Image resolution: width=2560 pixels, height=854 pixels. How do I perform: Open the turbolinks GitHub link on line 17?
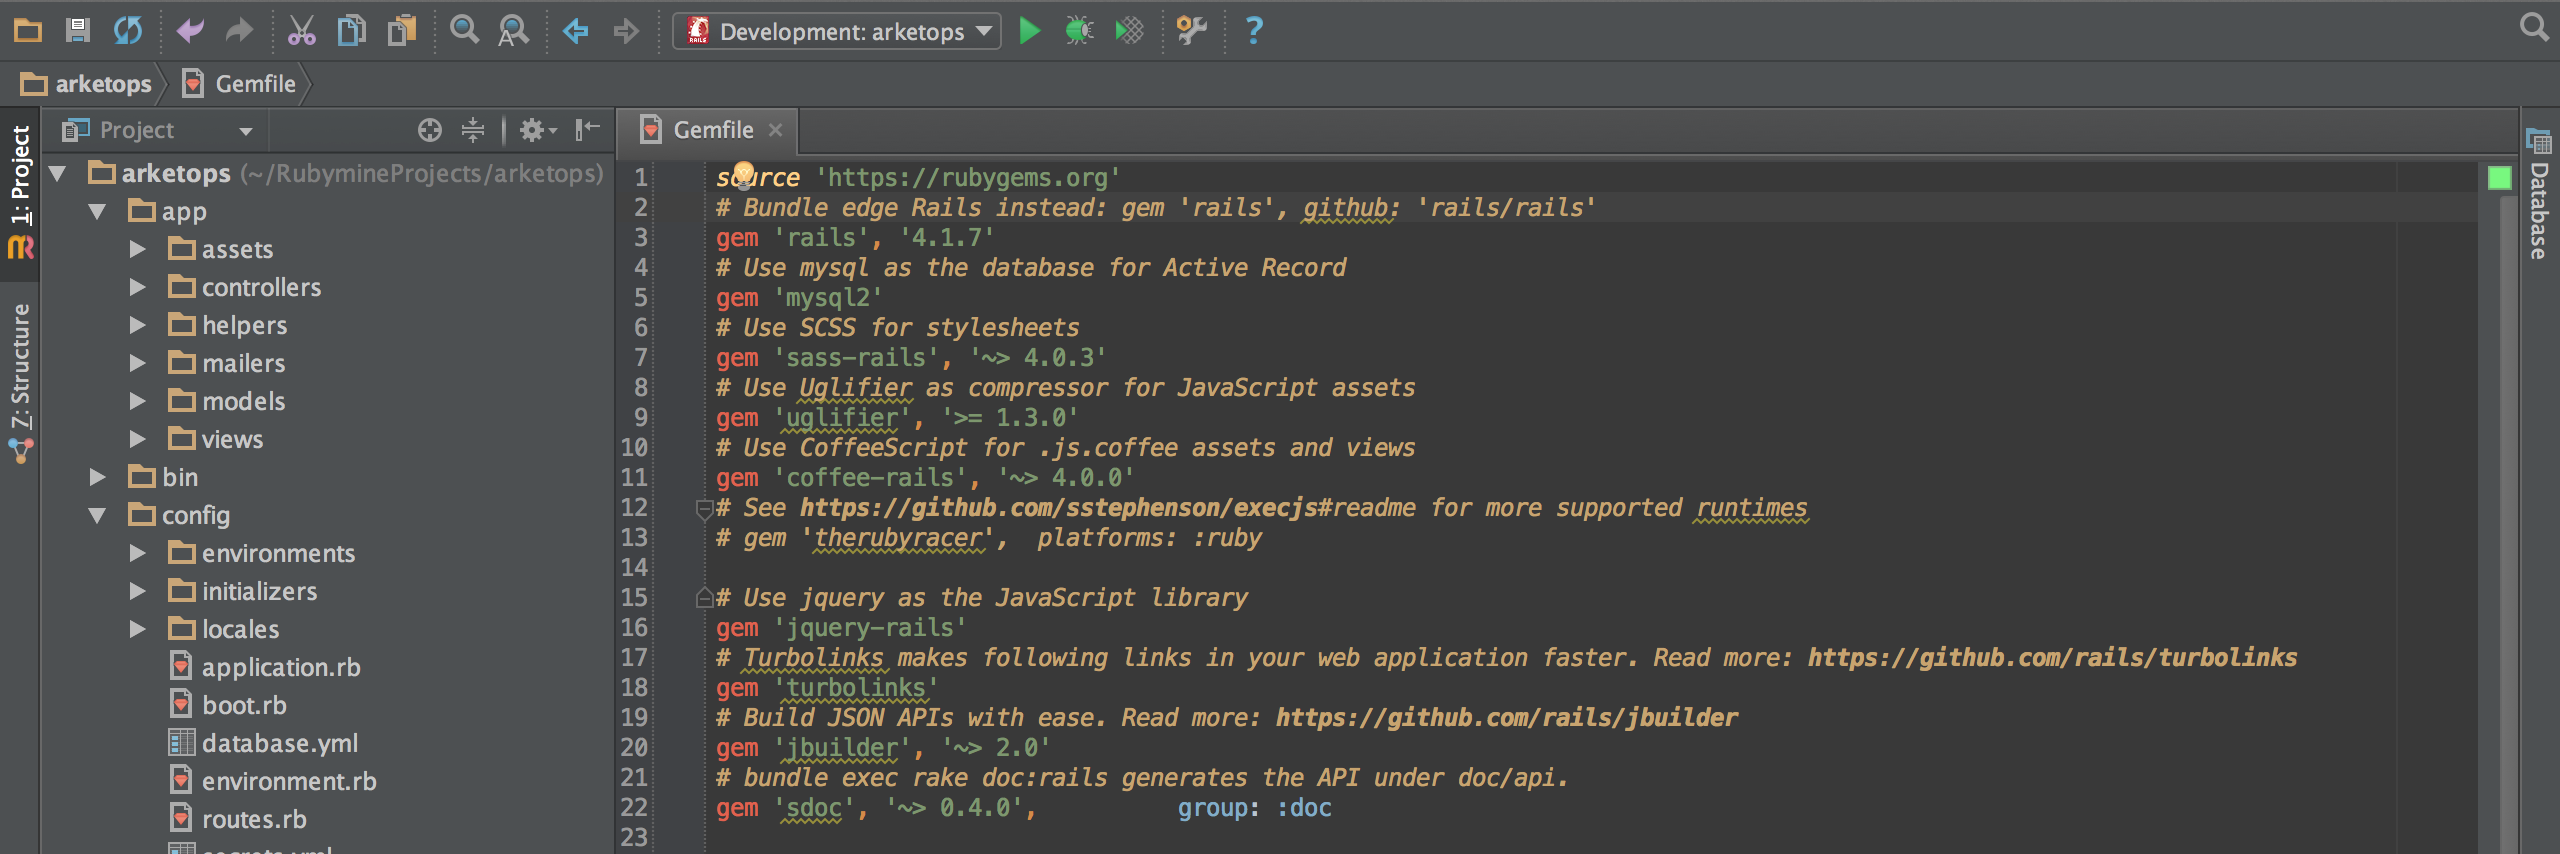(2052, 658)
